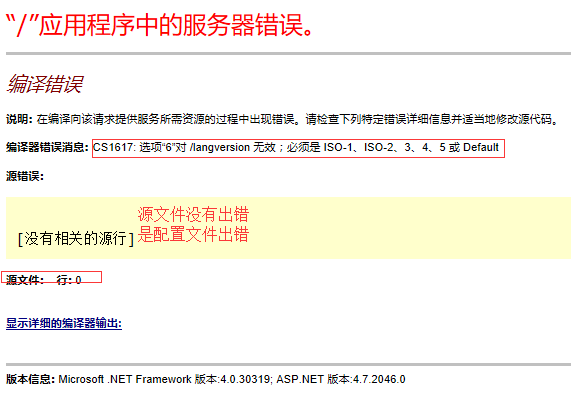Click the [没有相关的源行] text
Screen dimensions: 571x399
[76, 239]
